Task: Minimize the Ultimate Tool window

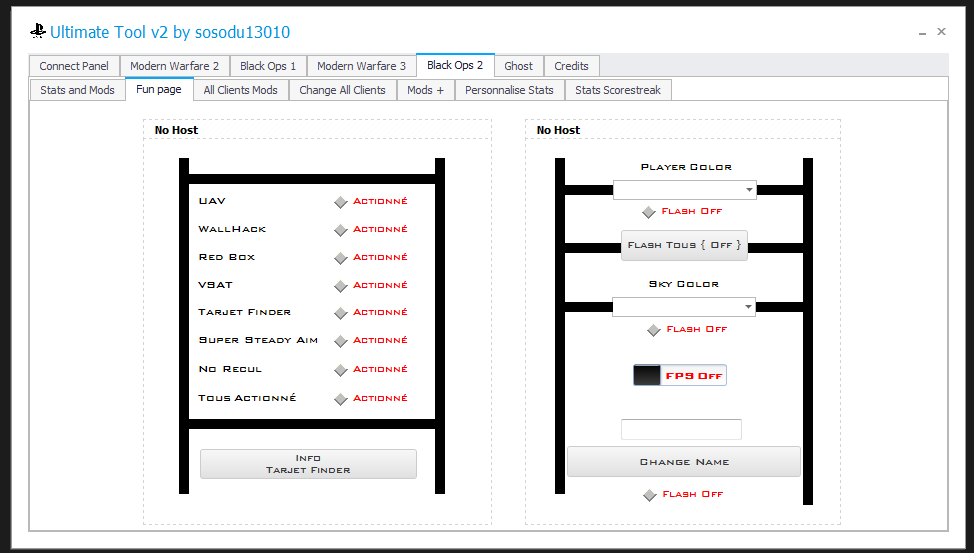Action: [x=922, y=32]
